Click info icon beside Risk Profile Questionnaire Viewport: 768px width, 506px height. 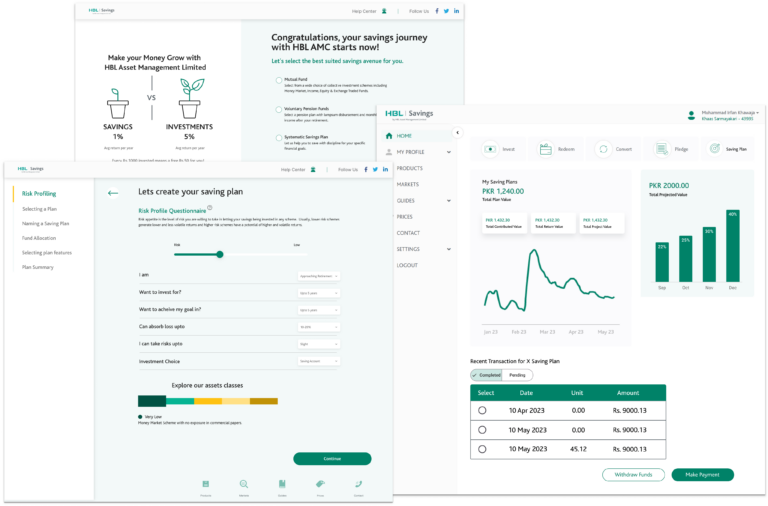(x=210, y=208)
